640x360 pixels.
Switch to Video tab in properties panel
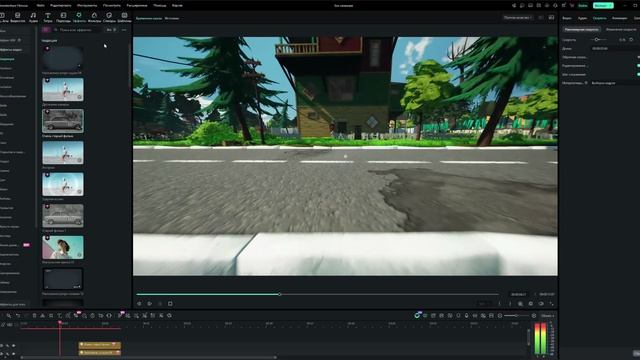pyautogui.click(x=567, y=18)
